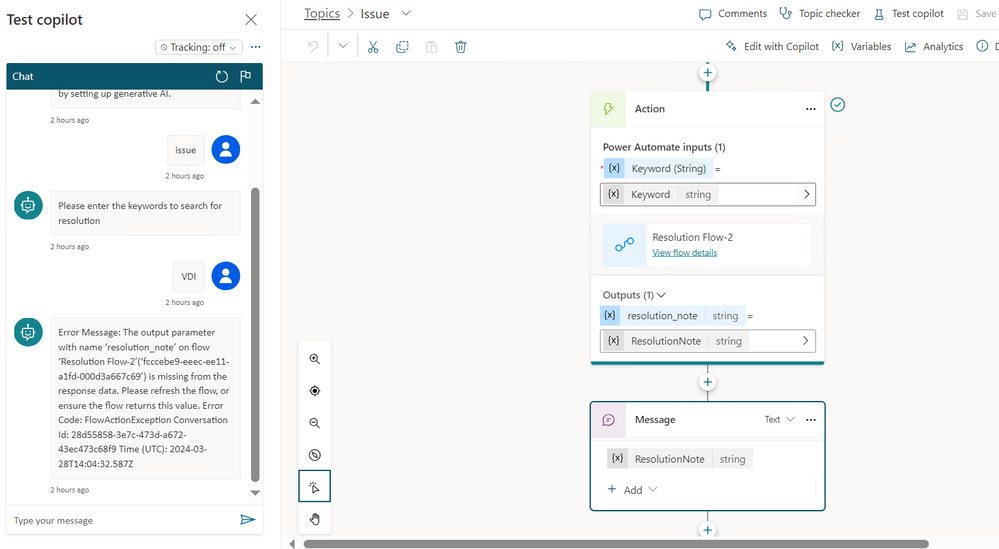The width and height of the screenshot is (999, 549).
Task: Zoom out on the canvas
Action: click(x=315, y=423)
